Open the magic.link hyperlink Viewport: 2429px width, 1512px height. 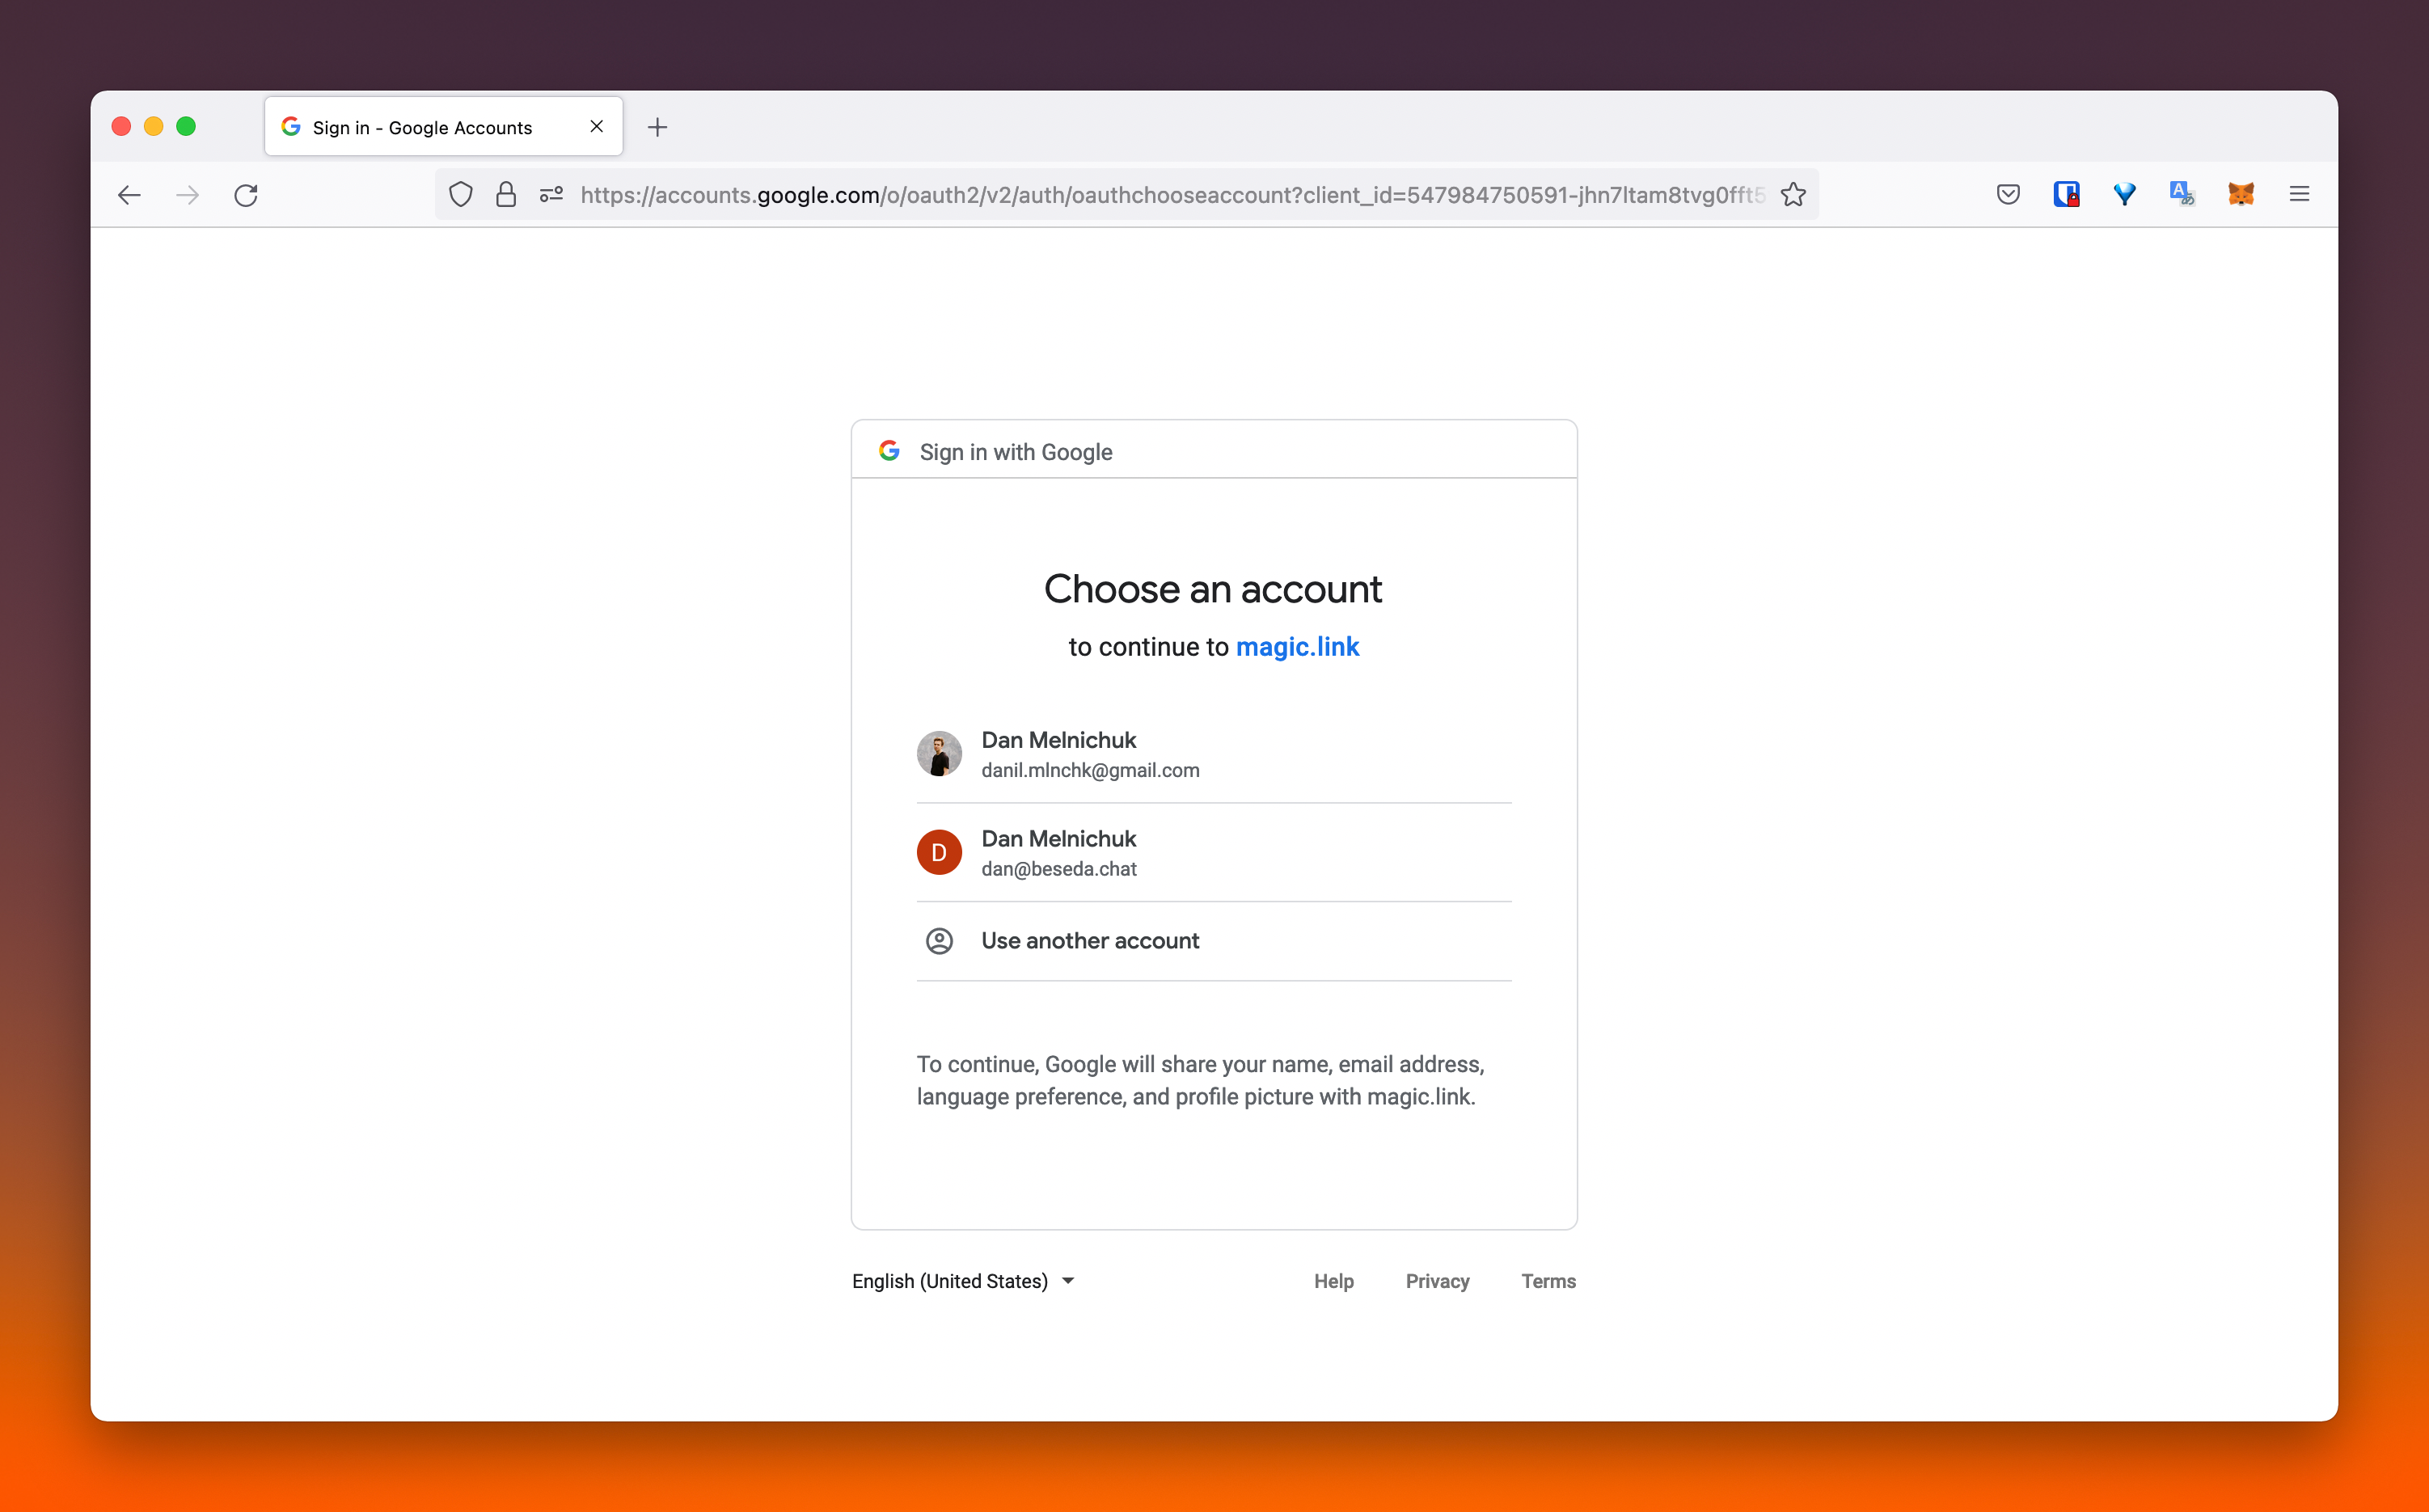(1297, 647)
